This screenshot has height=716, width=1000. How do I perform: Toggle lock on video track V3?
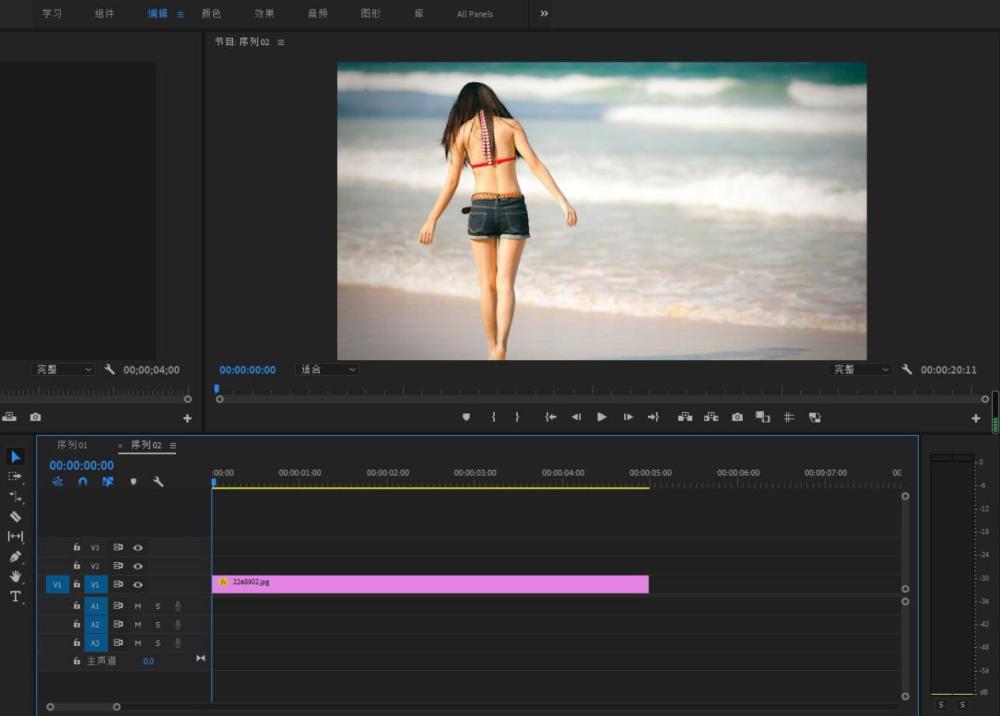(77, 548)
